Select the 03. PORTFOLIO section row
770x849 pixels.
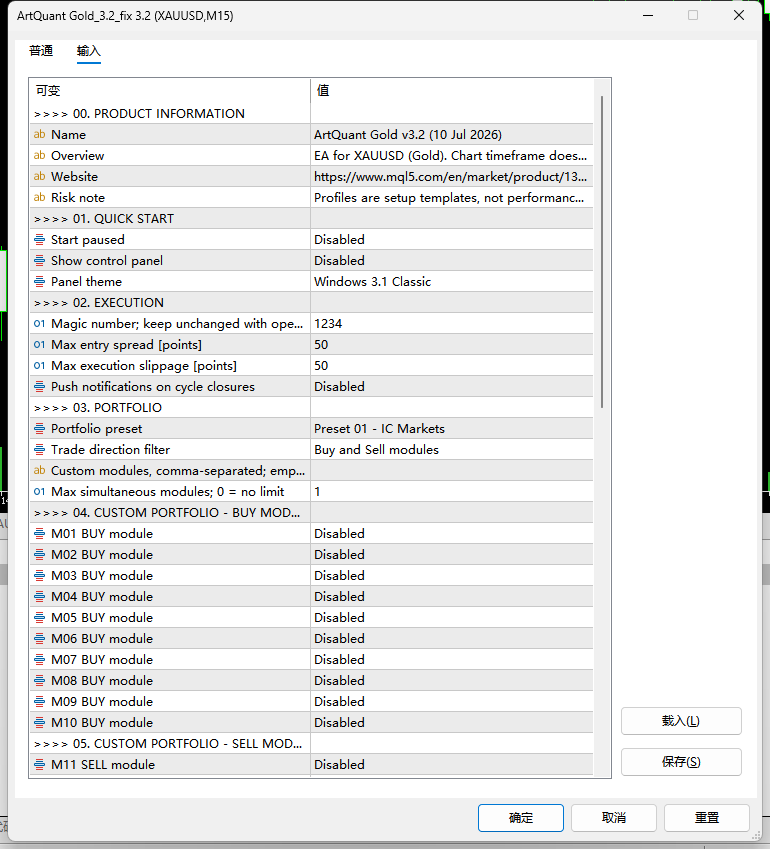coord(311,408)
